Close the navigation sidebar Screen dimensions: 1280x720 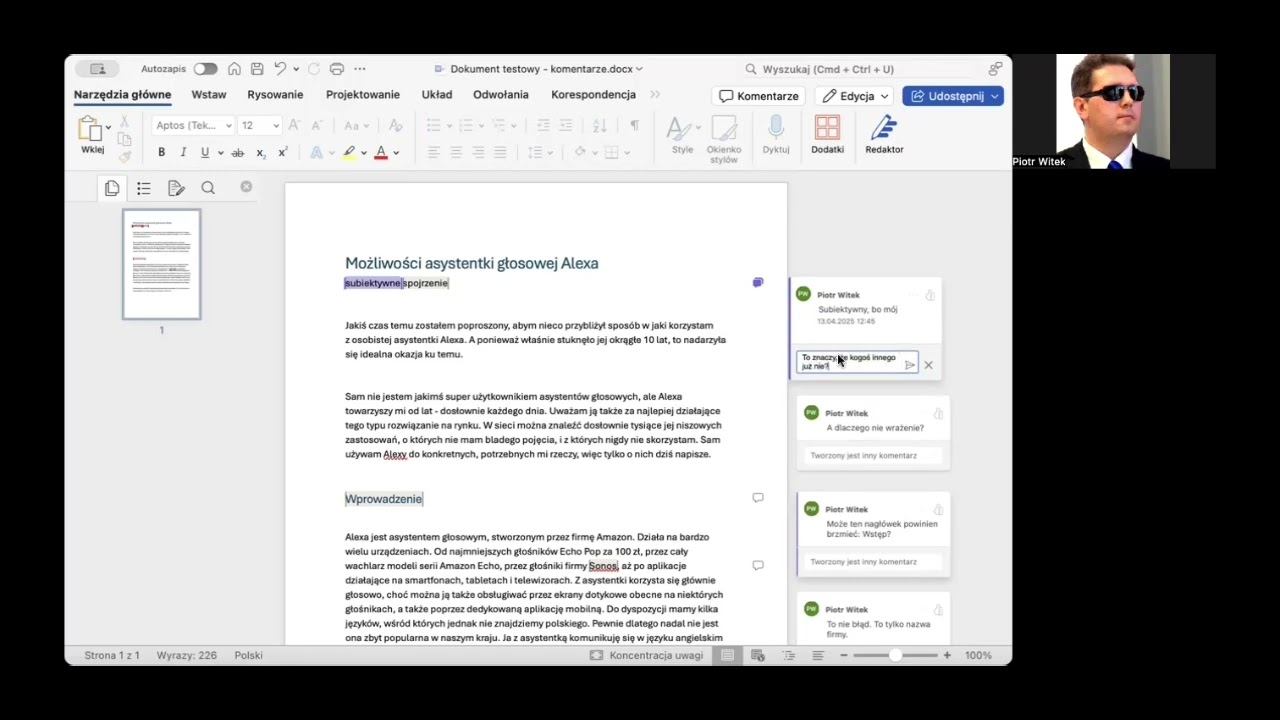coord(246,187)
